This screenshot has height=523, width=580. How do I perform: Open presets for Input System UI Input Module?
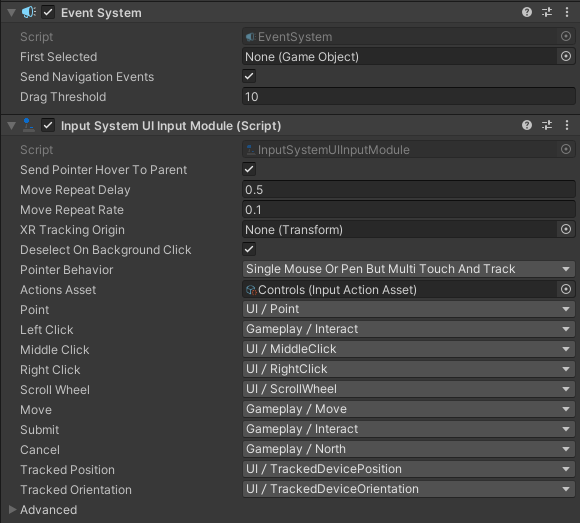[547, 125]
